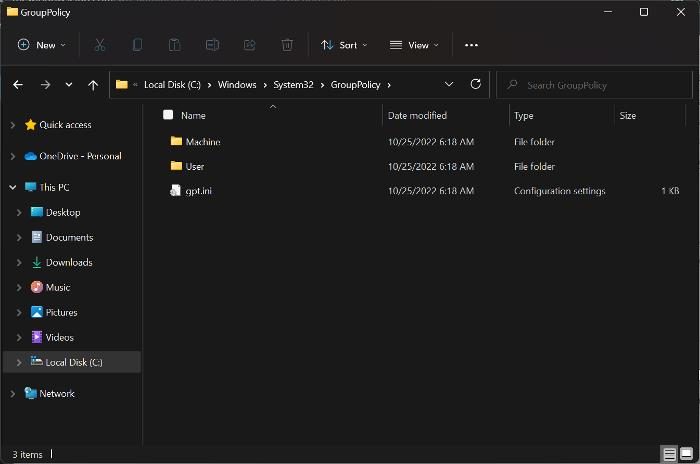The width and height of the screenshot is (700, 464).
Task: Click the Share icon in toolbar
Action: coord(250,45)
